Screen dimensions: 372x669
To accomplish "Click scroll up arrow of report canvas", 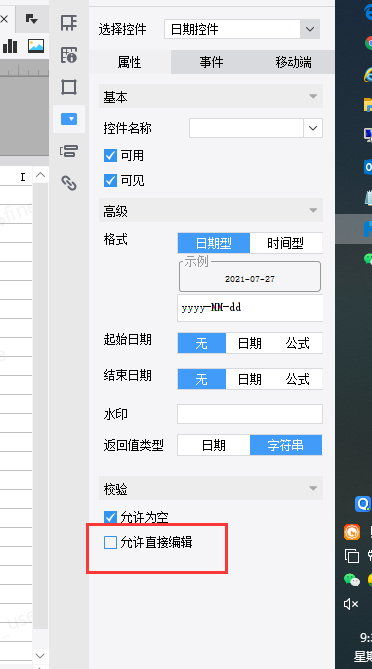I will [x=41, y=175].
